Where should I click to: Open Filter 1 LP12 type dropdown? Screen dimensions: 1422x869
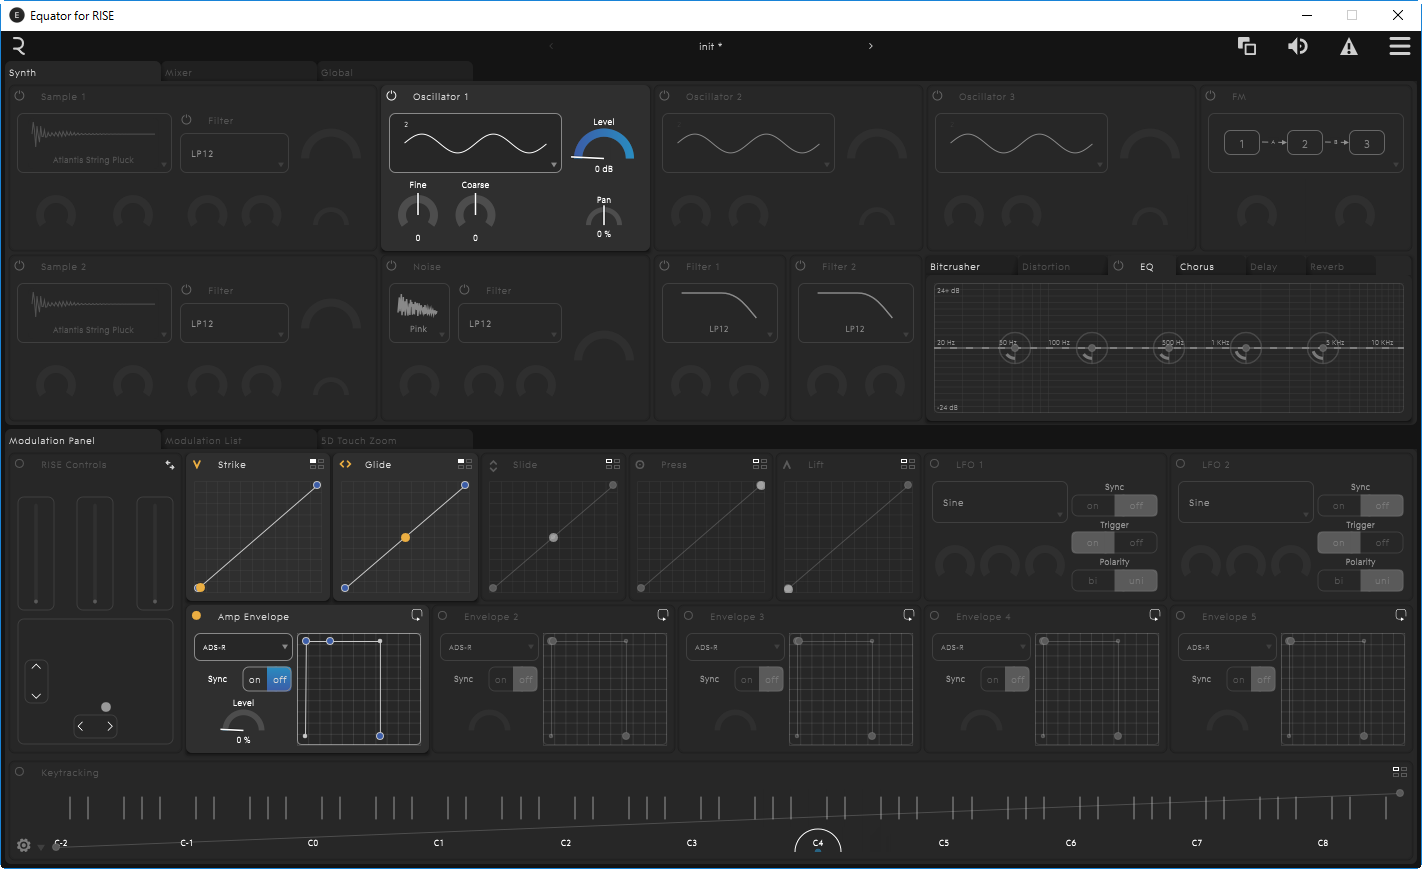point(720,313)
